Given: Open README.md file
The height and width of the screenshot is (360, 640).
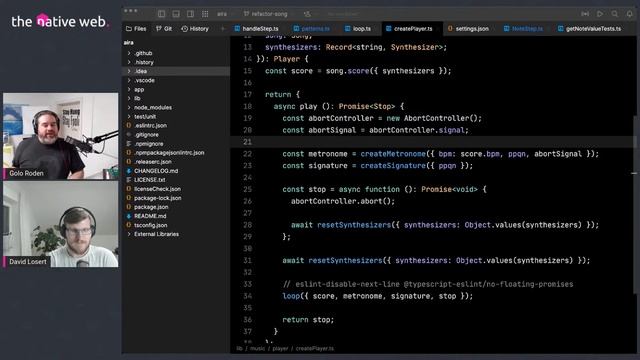Looking at the screenshot, I should 150,216.
